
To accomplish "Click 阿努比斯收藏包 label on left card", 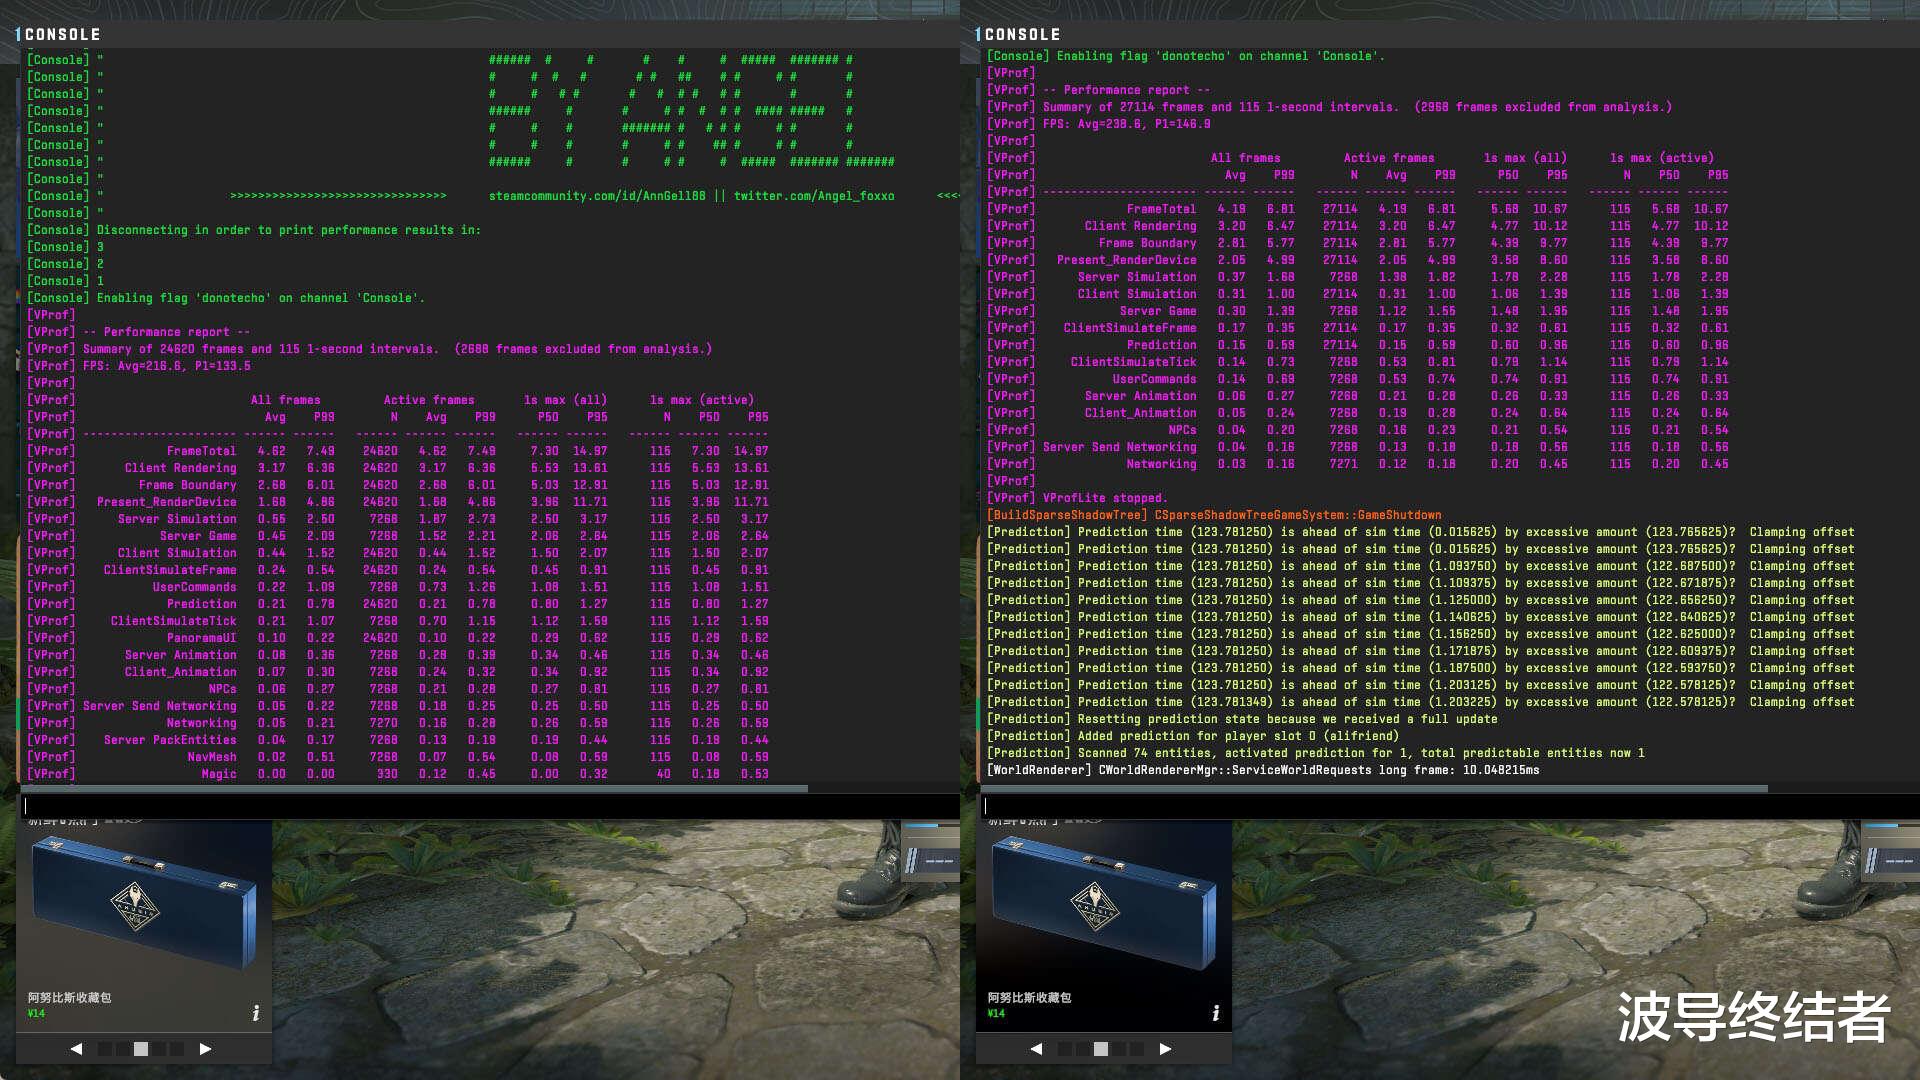I will 69,997.
